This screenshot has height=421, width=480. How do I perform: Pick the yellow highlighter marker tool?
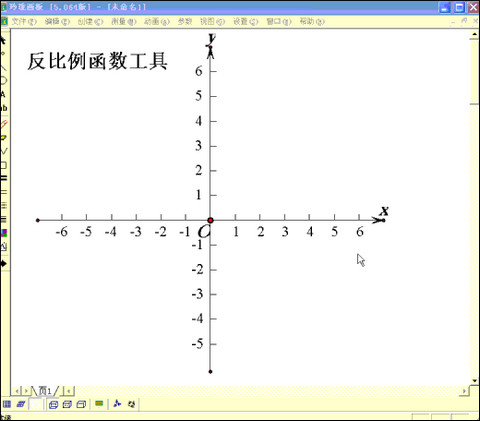click(3, 137)
